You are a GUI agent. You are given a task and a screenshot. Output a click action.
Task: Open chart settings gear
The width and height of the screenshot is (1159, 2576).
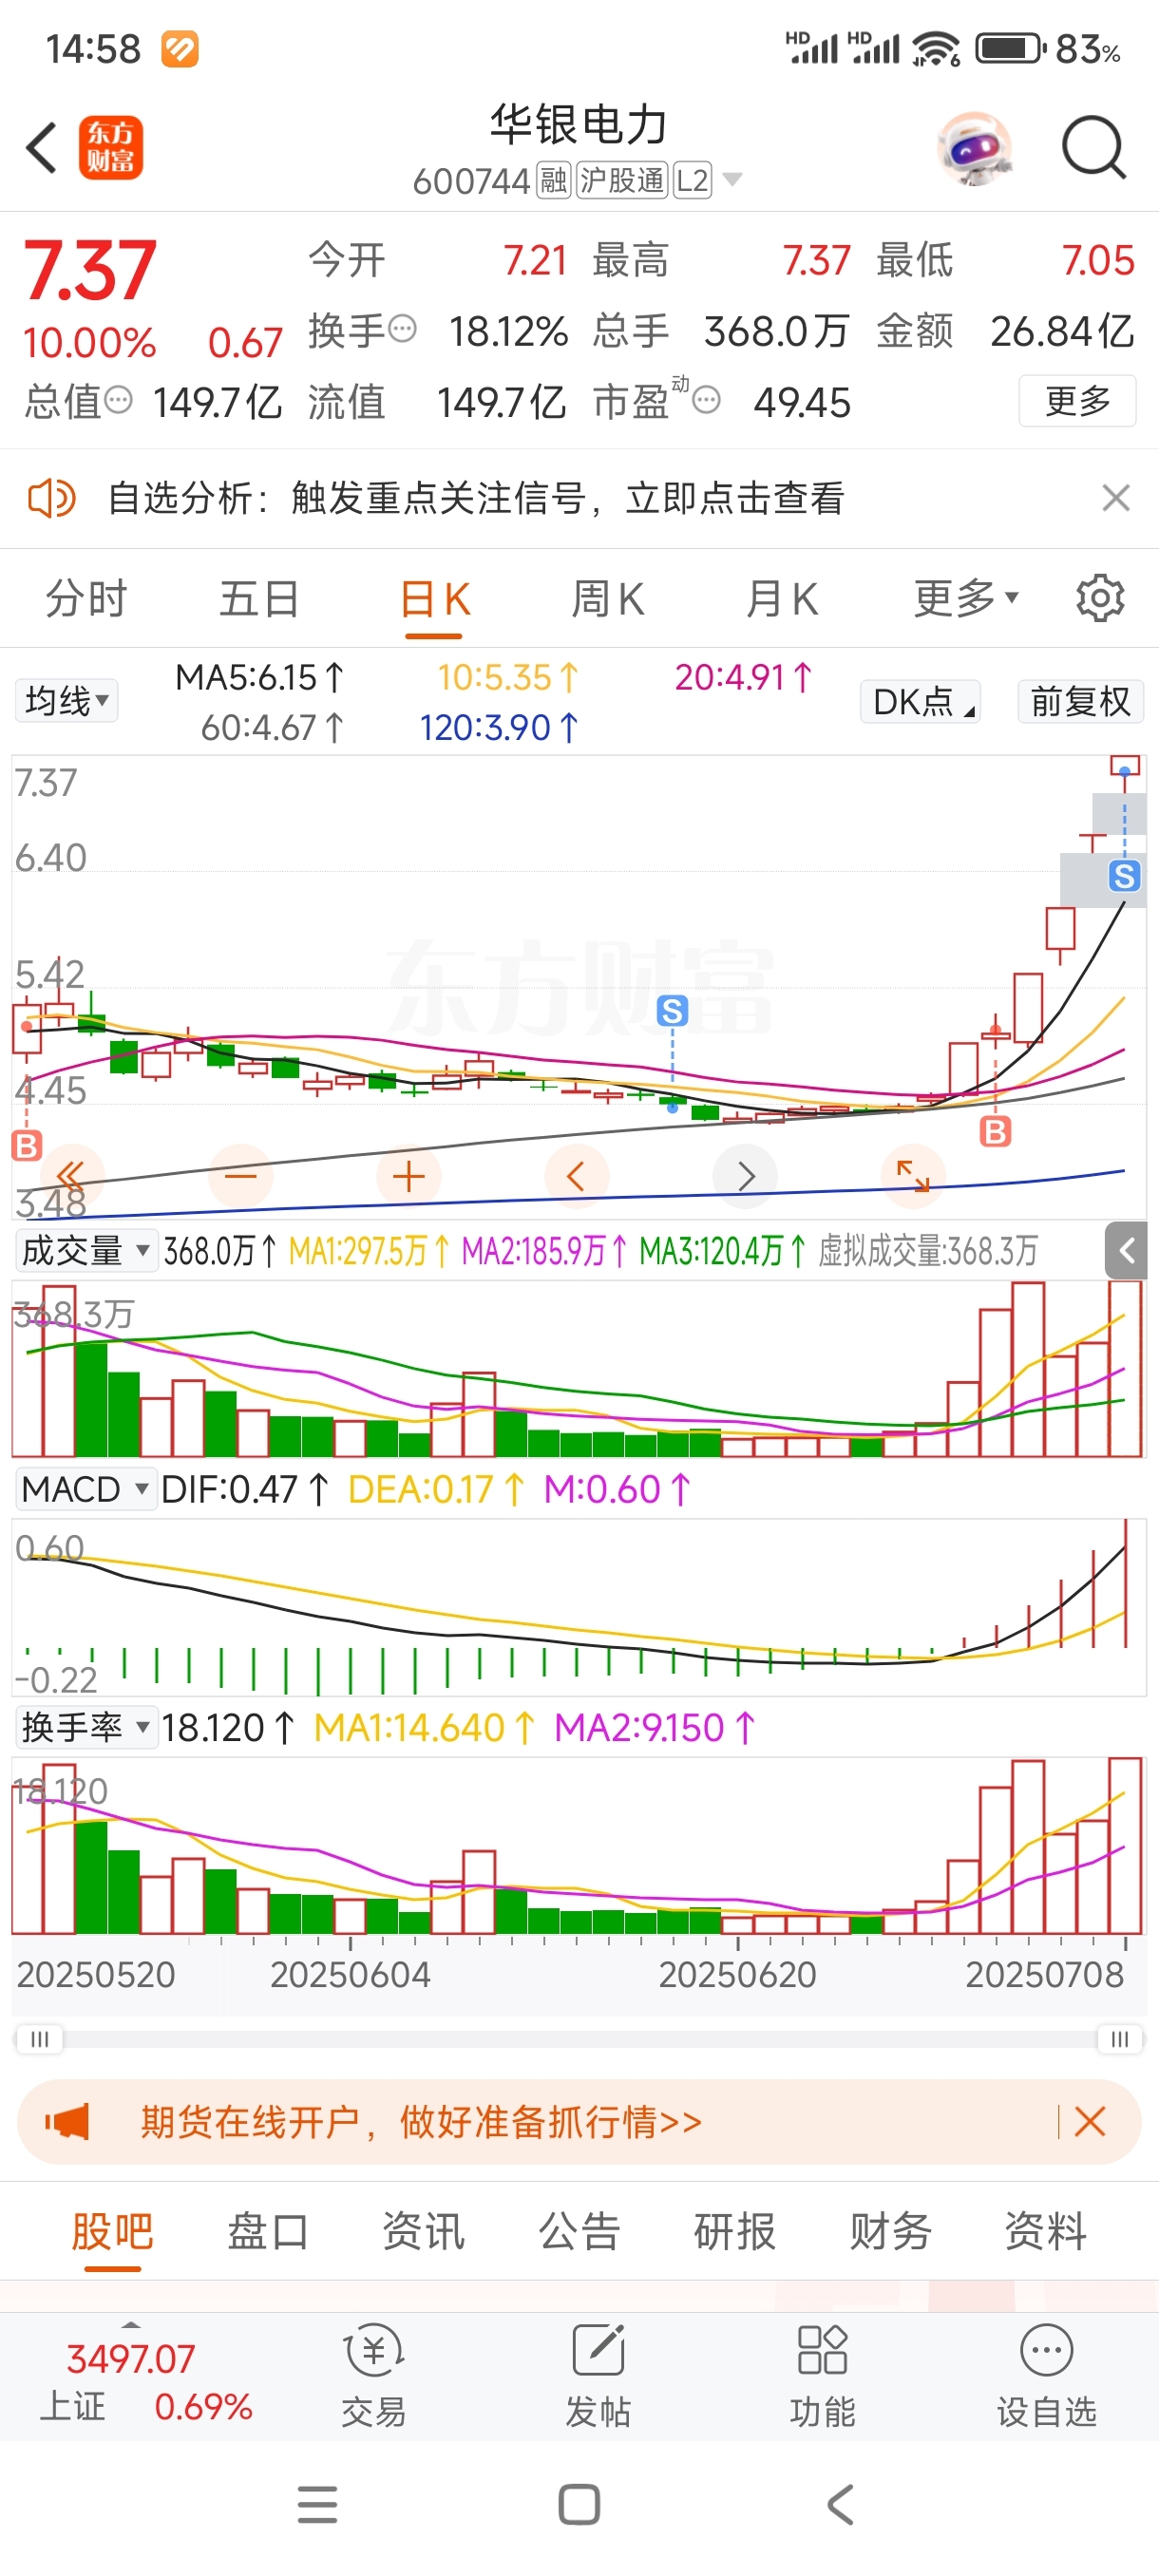(x=1100, y=598)
